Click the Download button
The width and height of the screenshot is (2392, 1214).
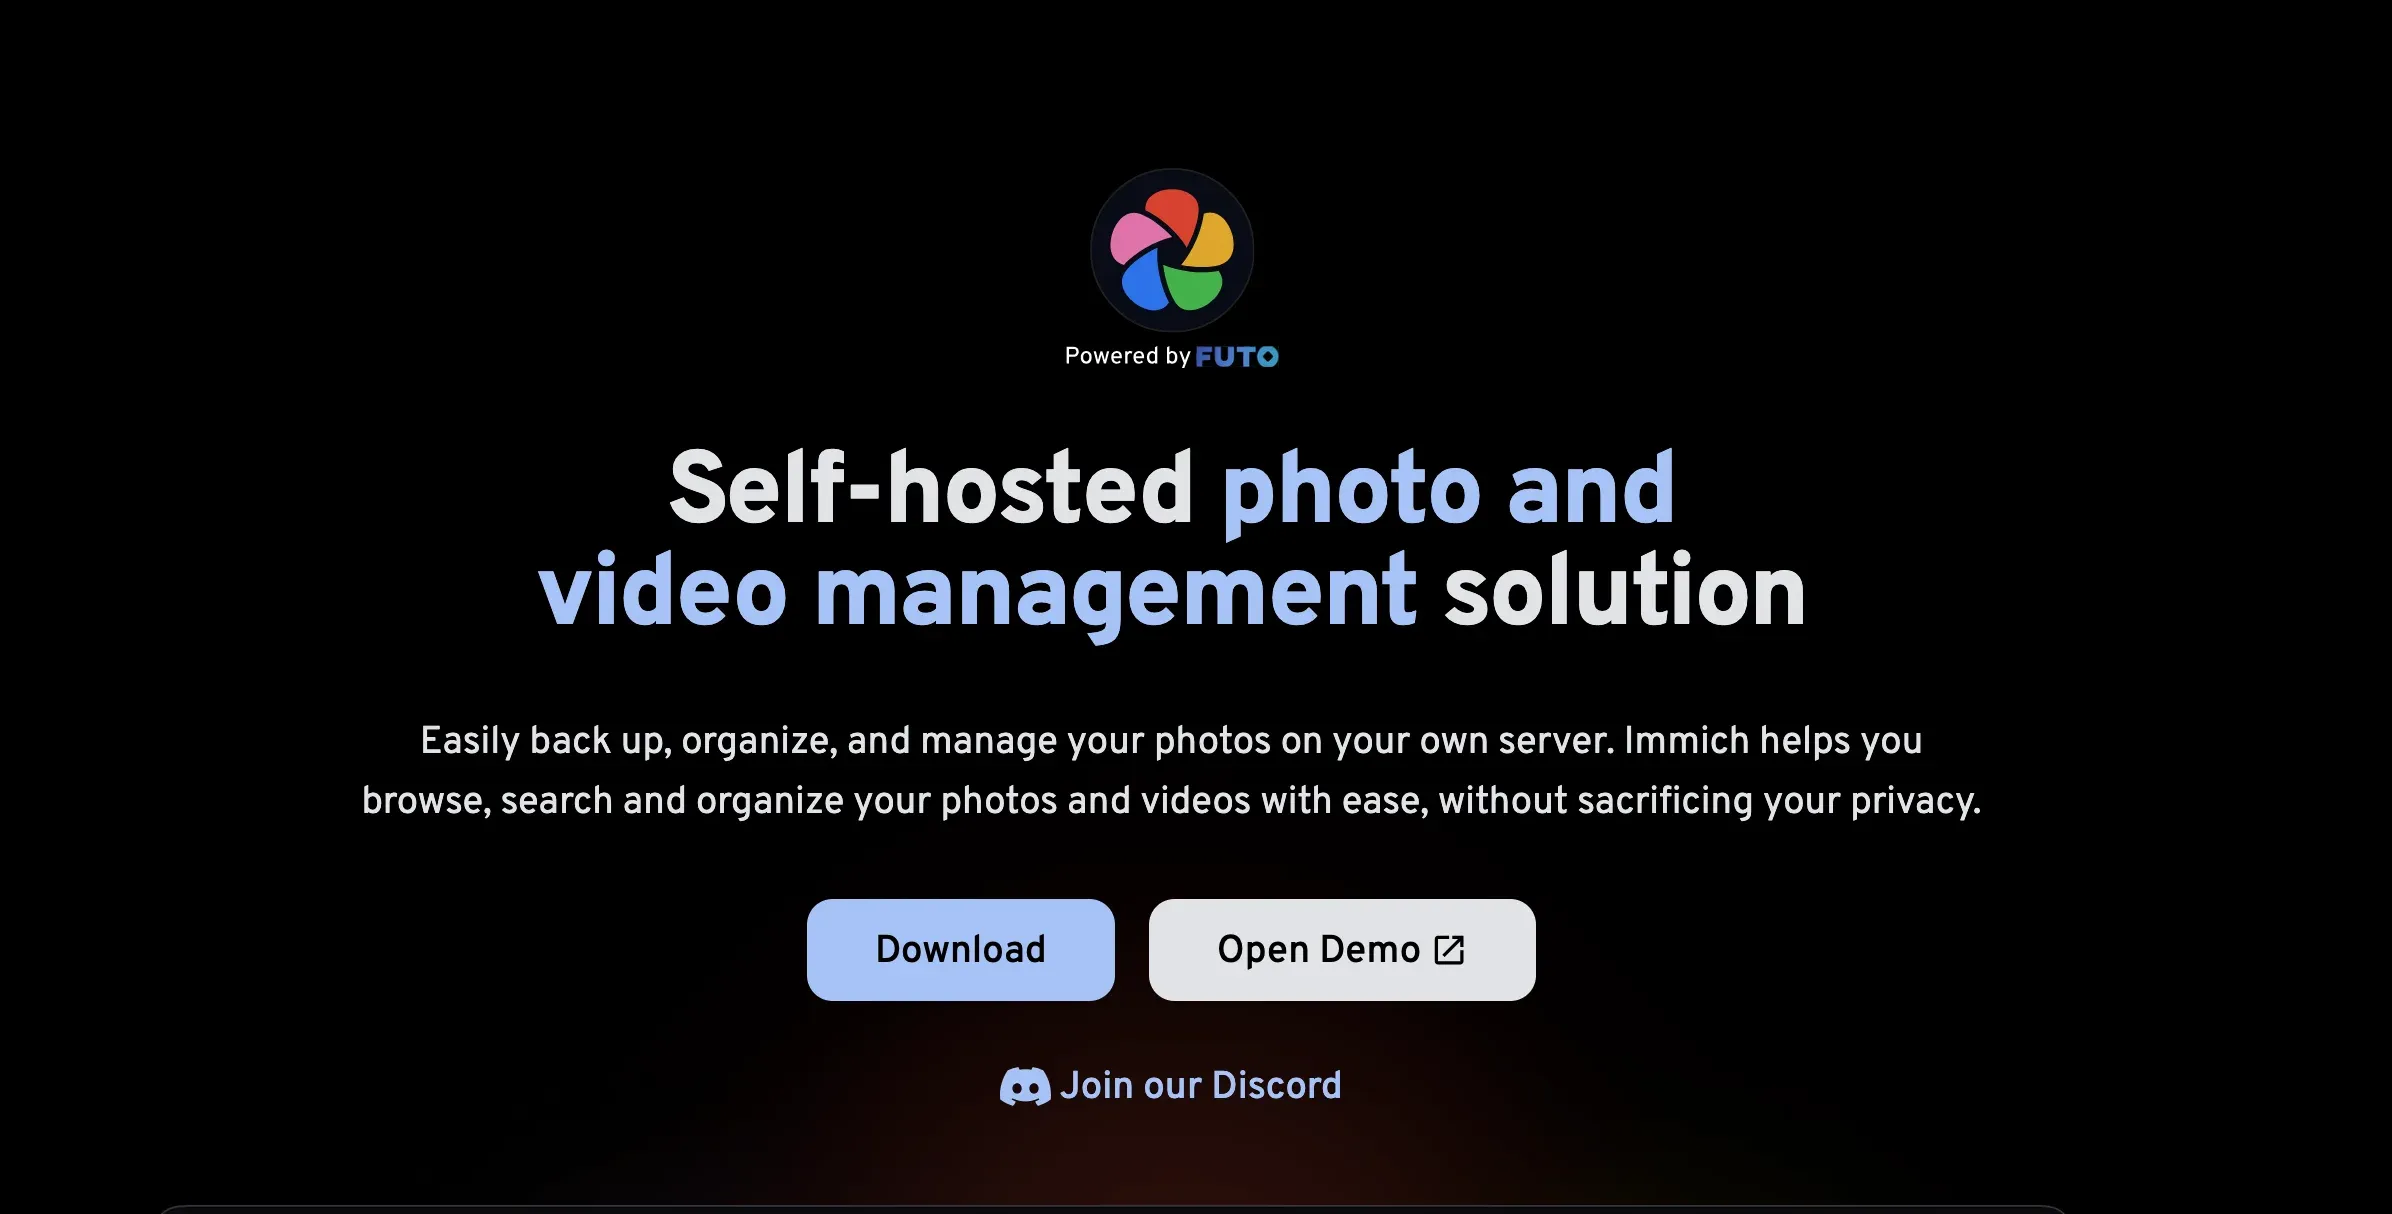[x=961, y=949]
